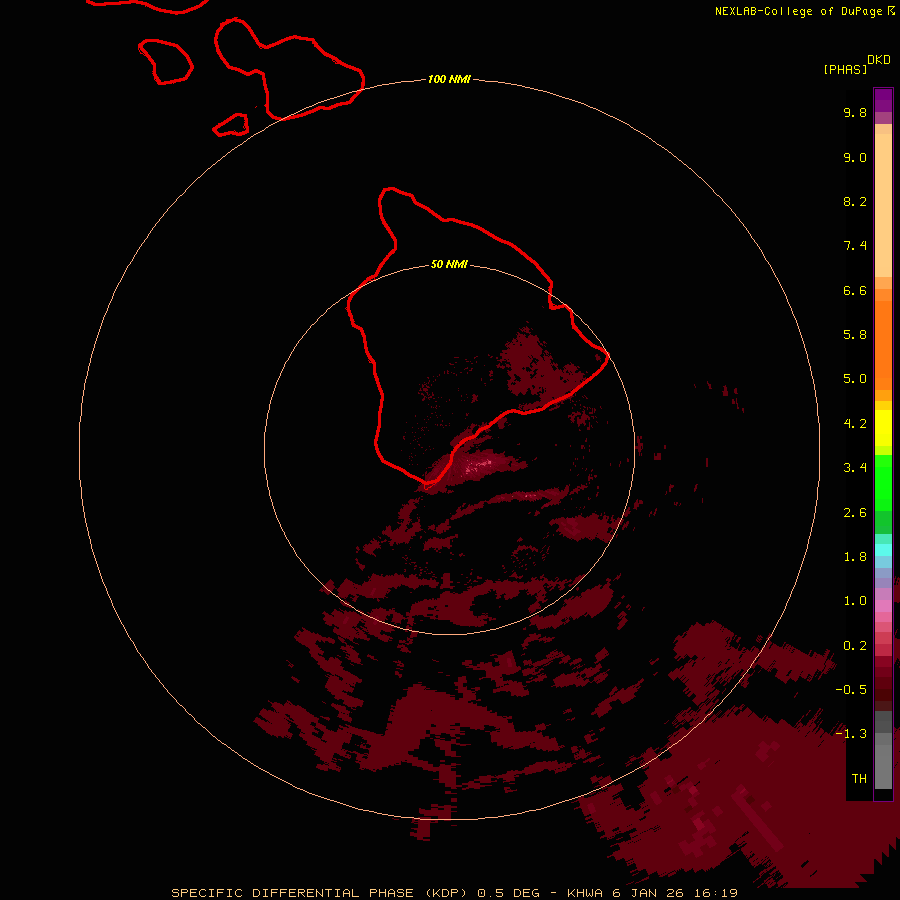This screenshot has height=900, width=900.
Task: Click the cyan segment of the color bar
Action: pyautogui.click(x=883, y=550)
